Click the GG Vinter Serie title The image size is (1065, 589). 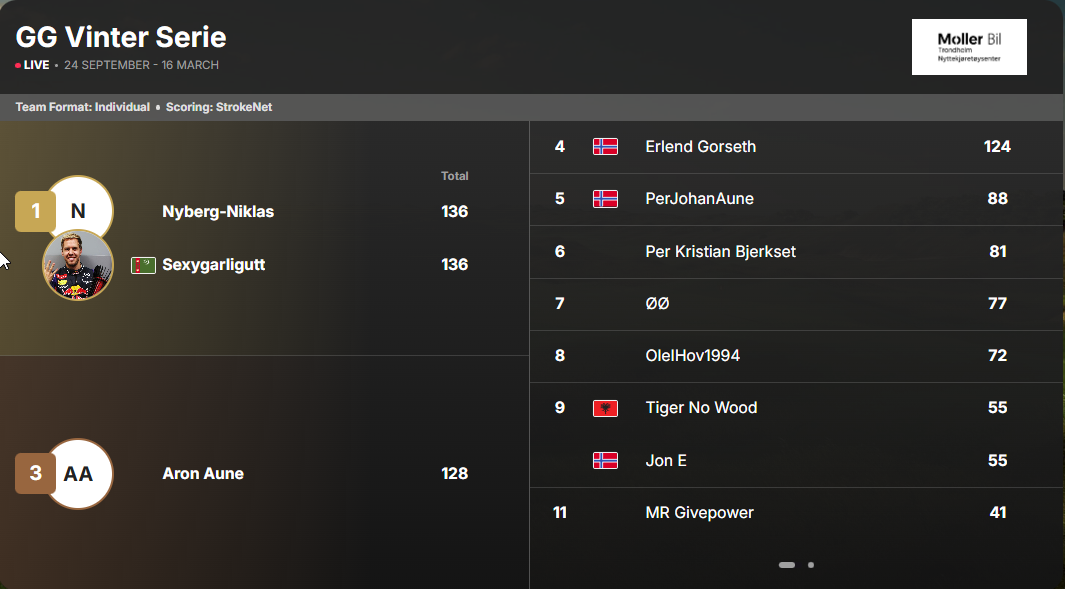pos(121,38)
